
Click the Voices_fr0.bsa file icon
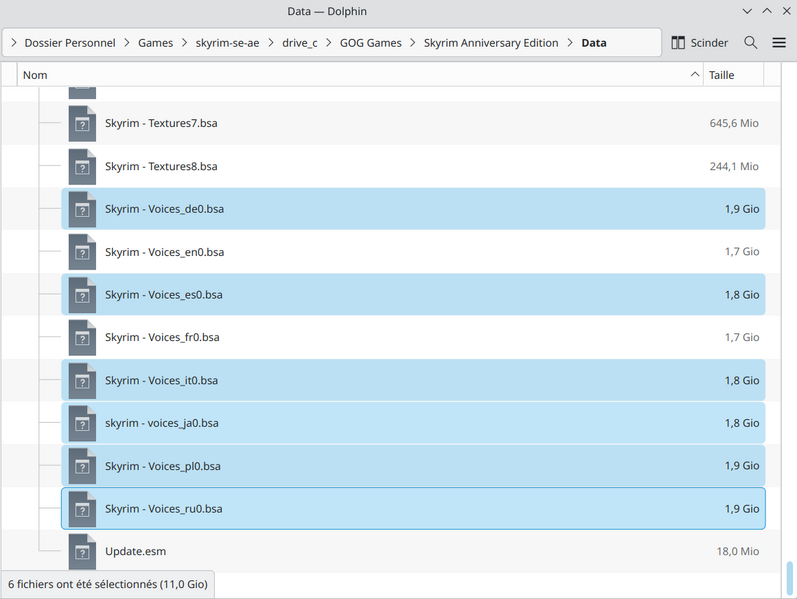click(82, 338)
